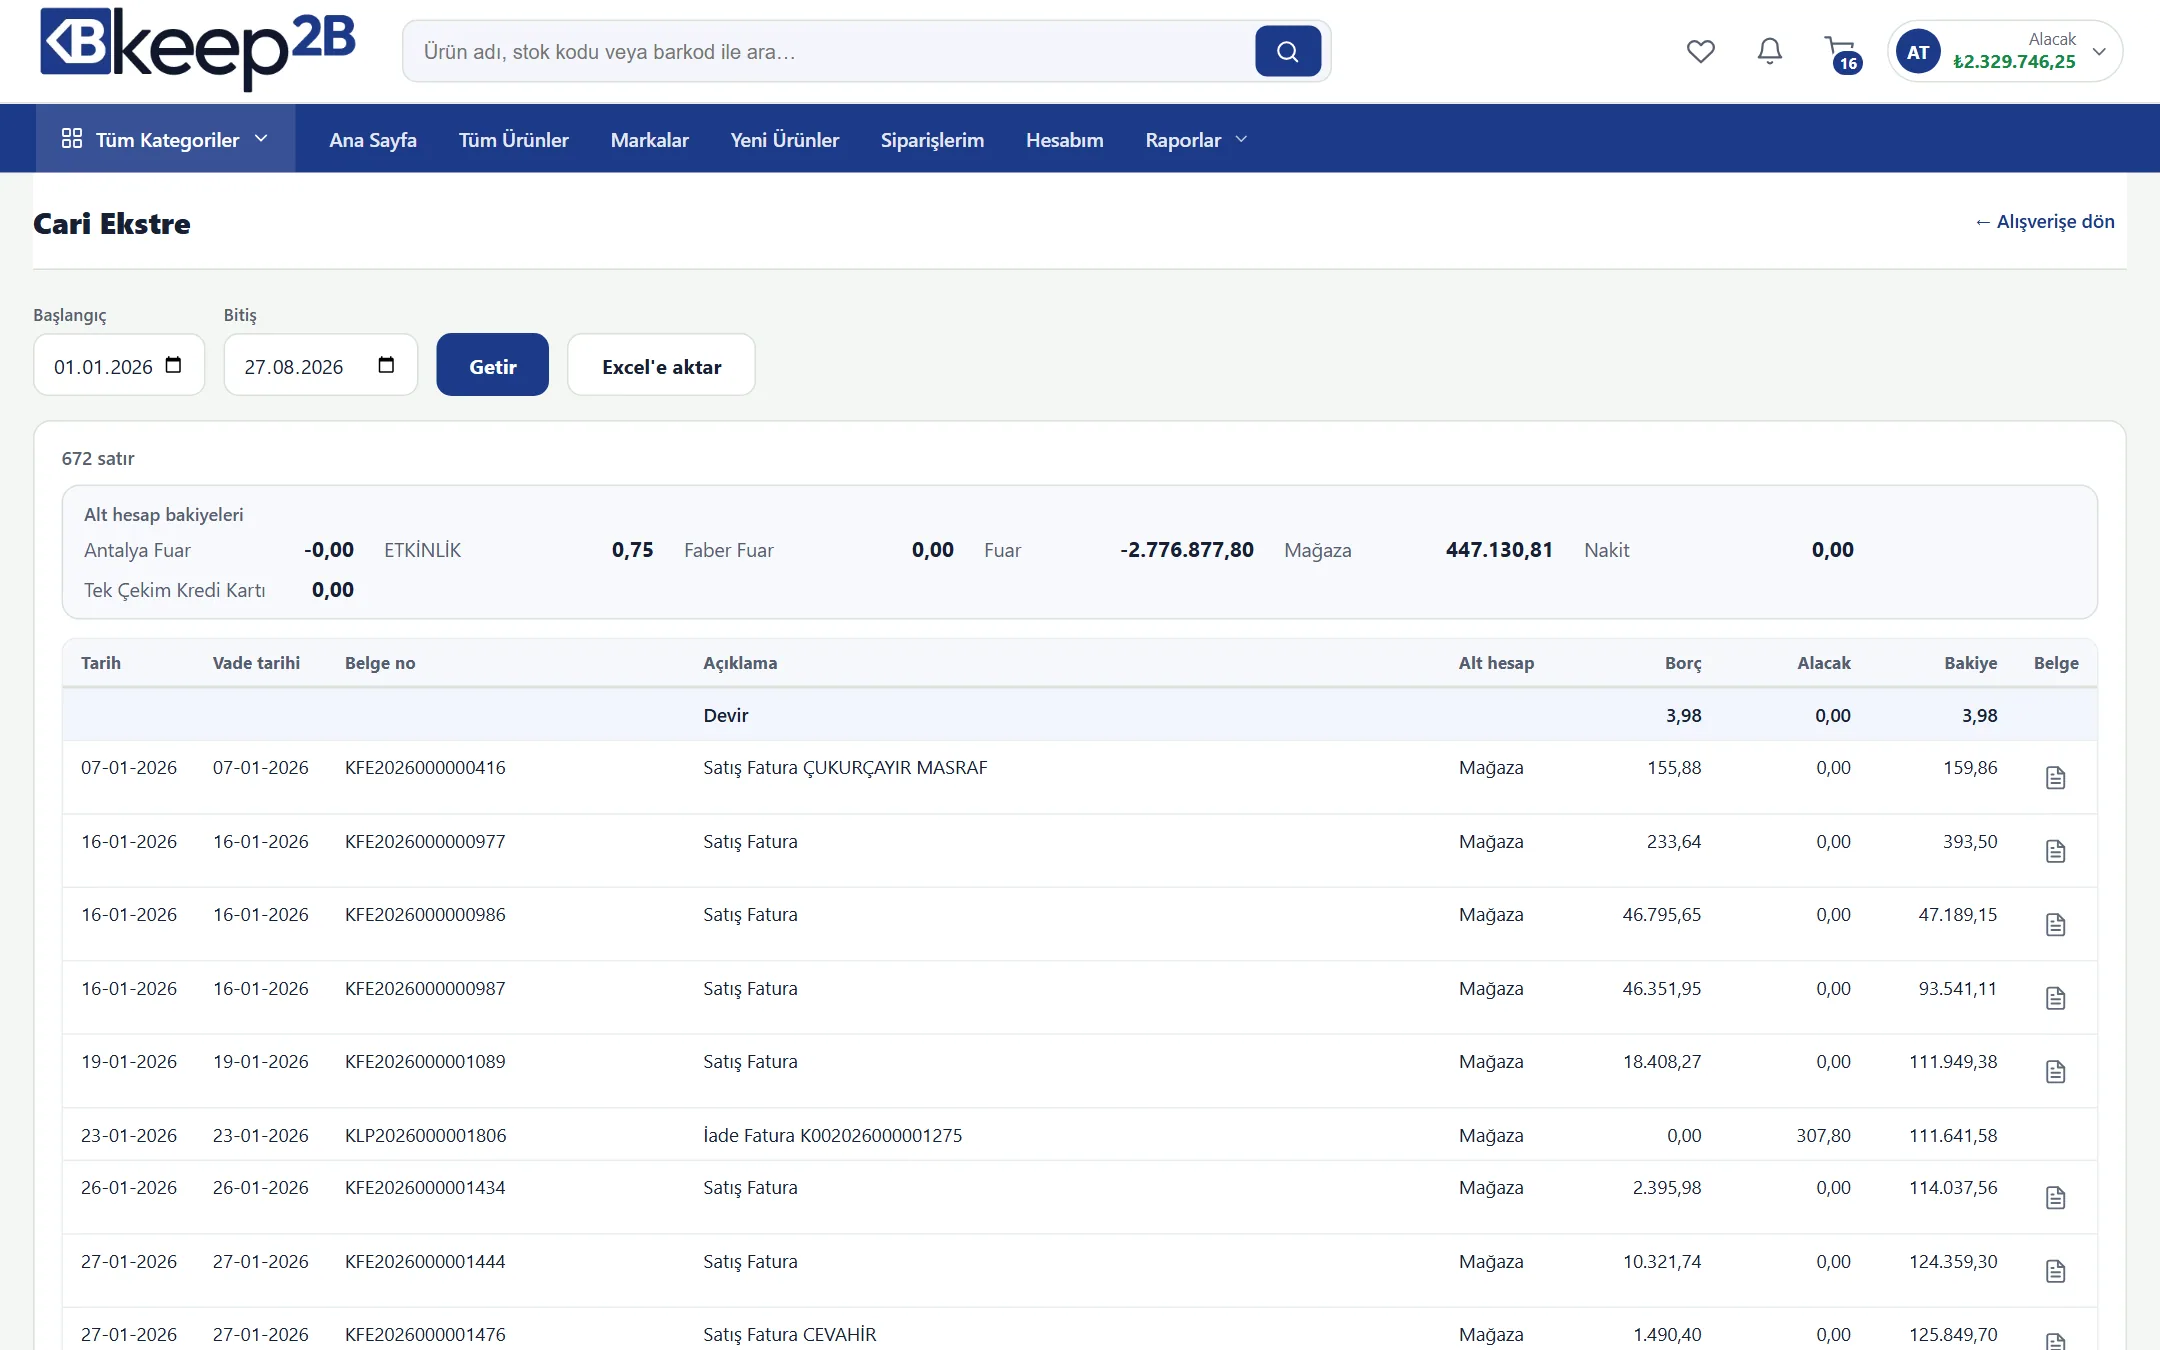Focus the product search field

click(830, 51)
